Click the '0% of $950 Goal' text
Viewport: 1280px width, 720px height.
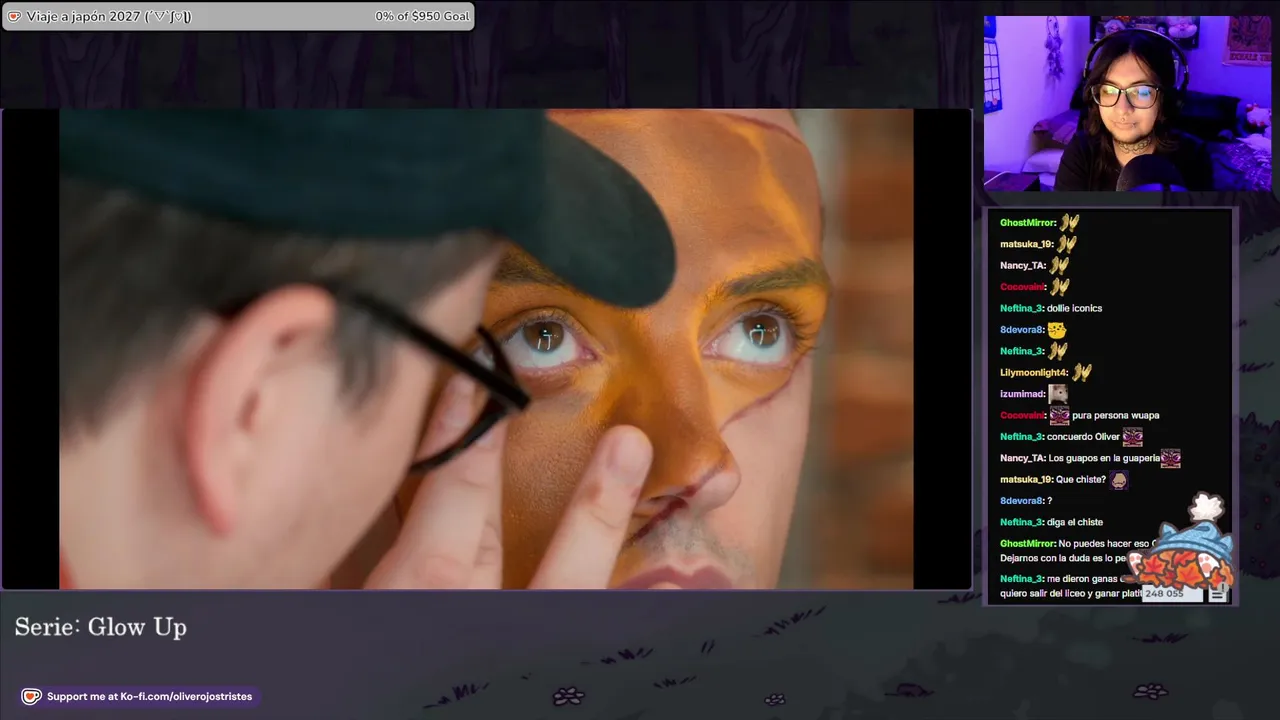422,16
